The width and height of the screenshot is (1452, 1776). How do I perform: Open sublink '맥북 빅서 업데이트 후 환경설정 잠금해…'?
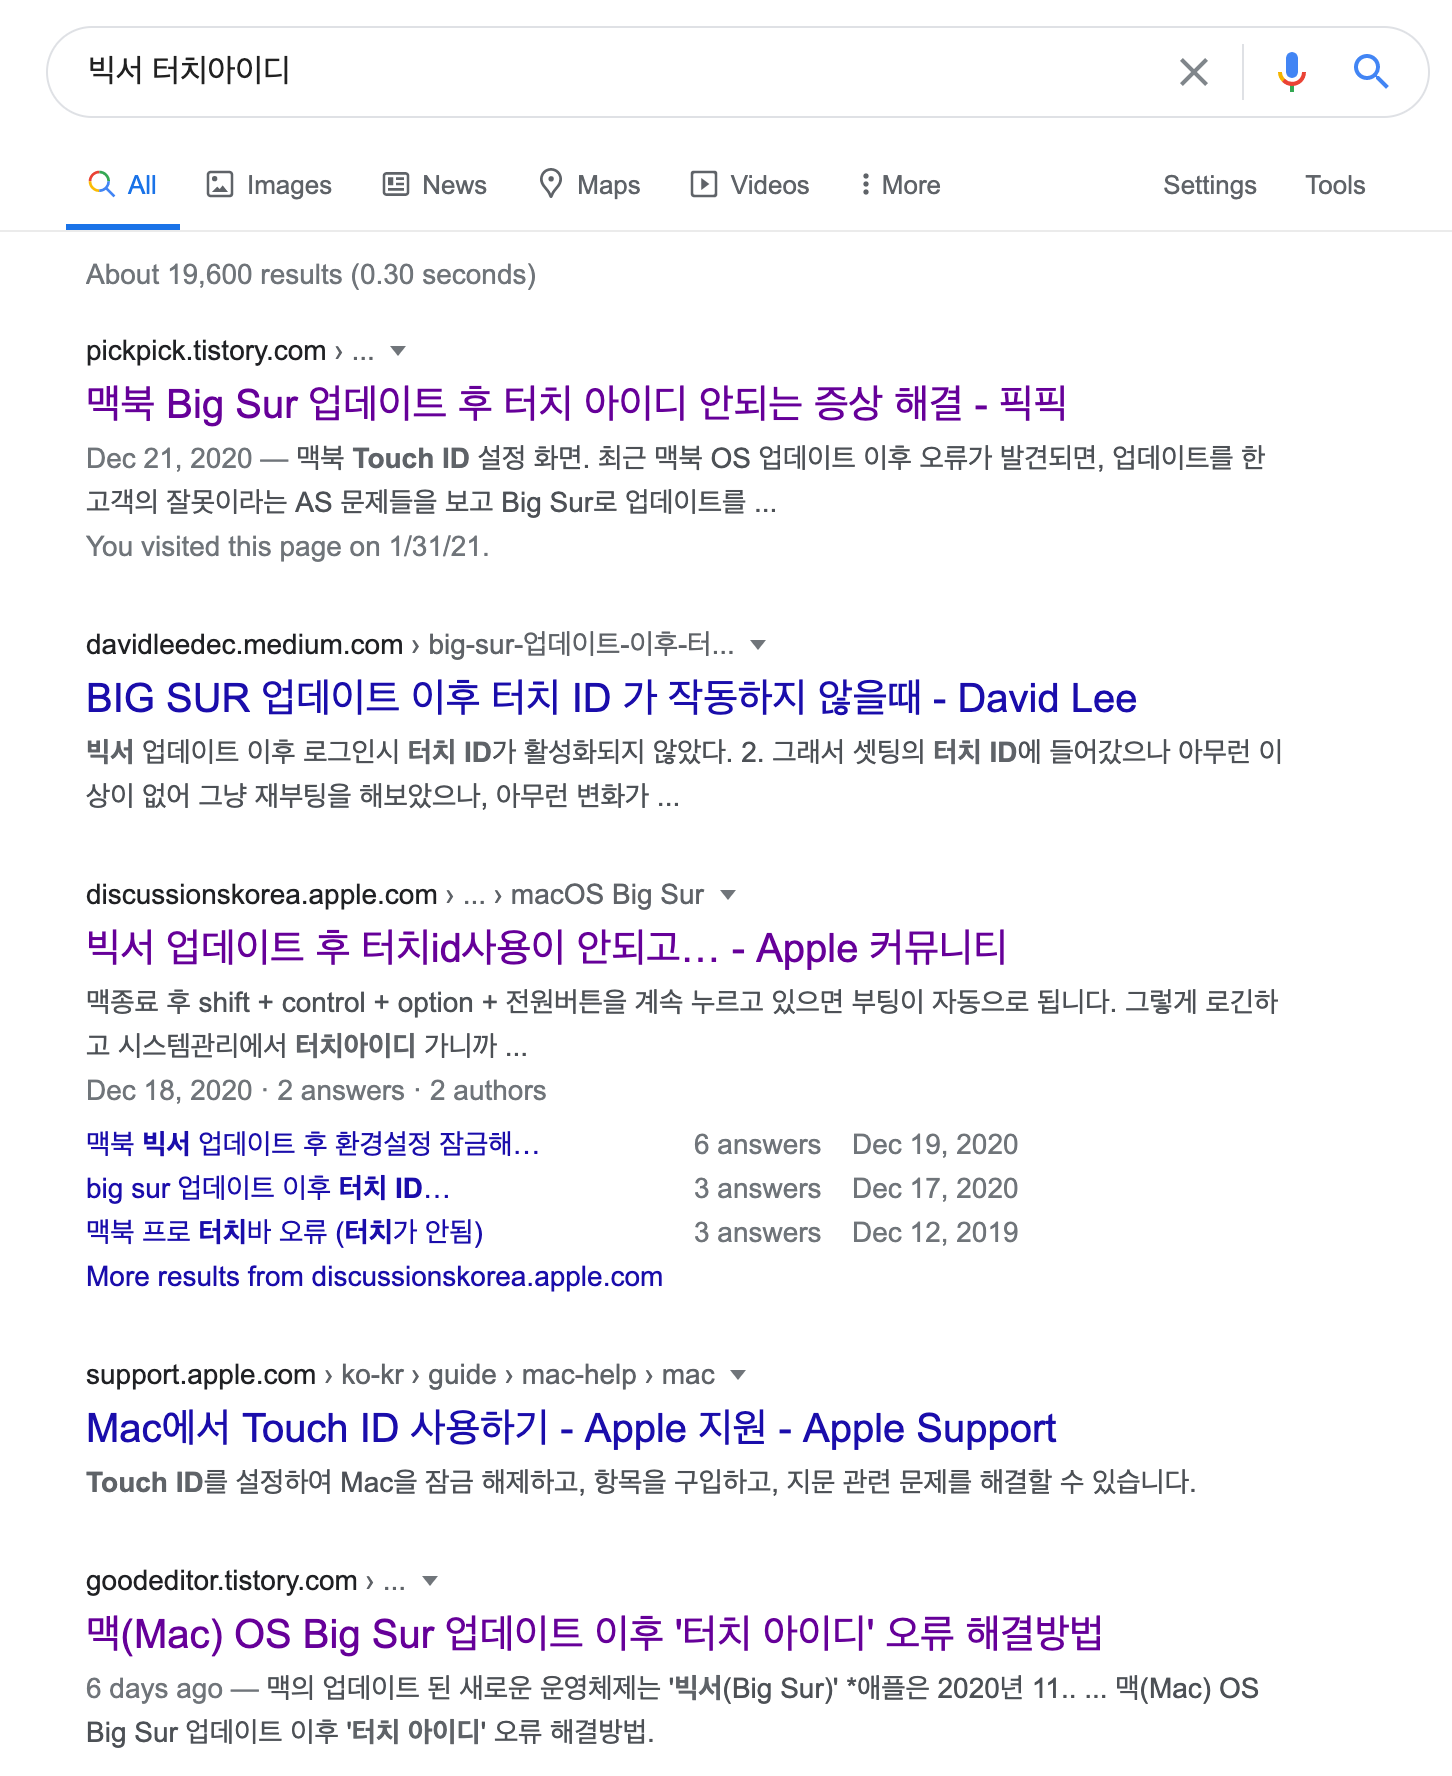coord(313,1144)
